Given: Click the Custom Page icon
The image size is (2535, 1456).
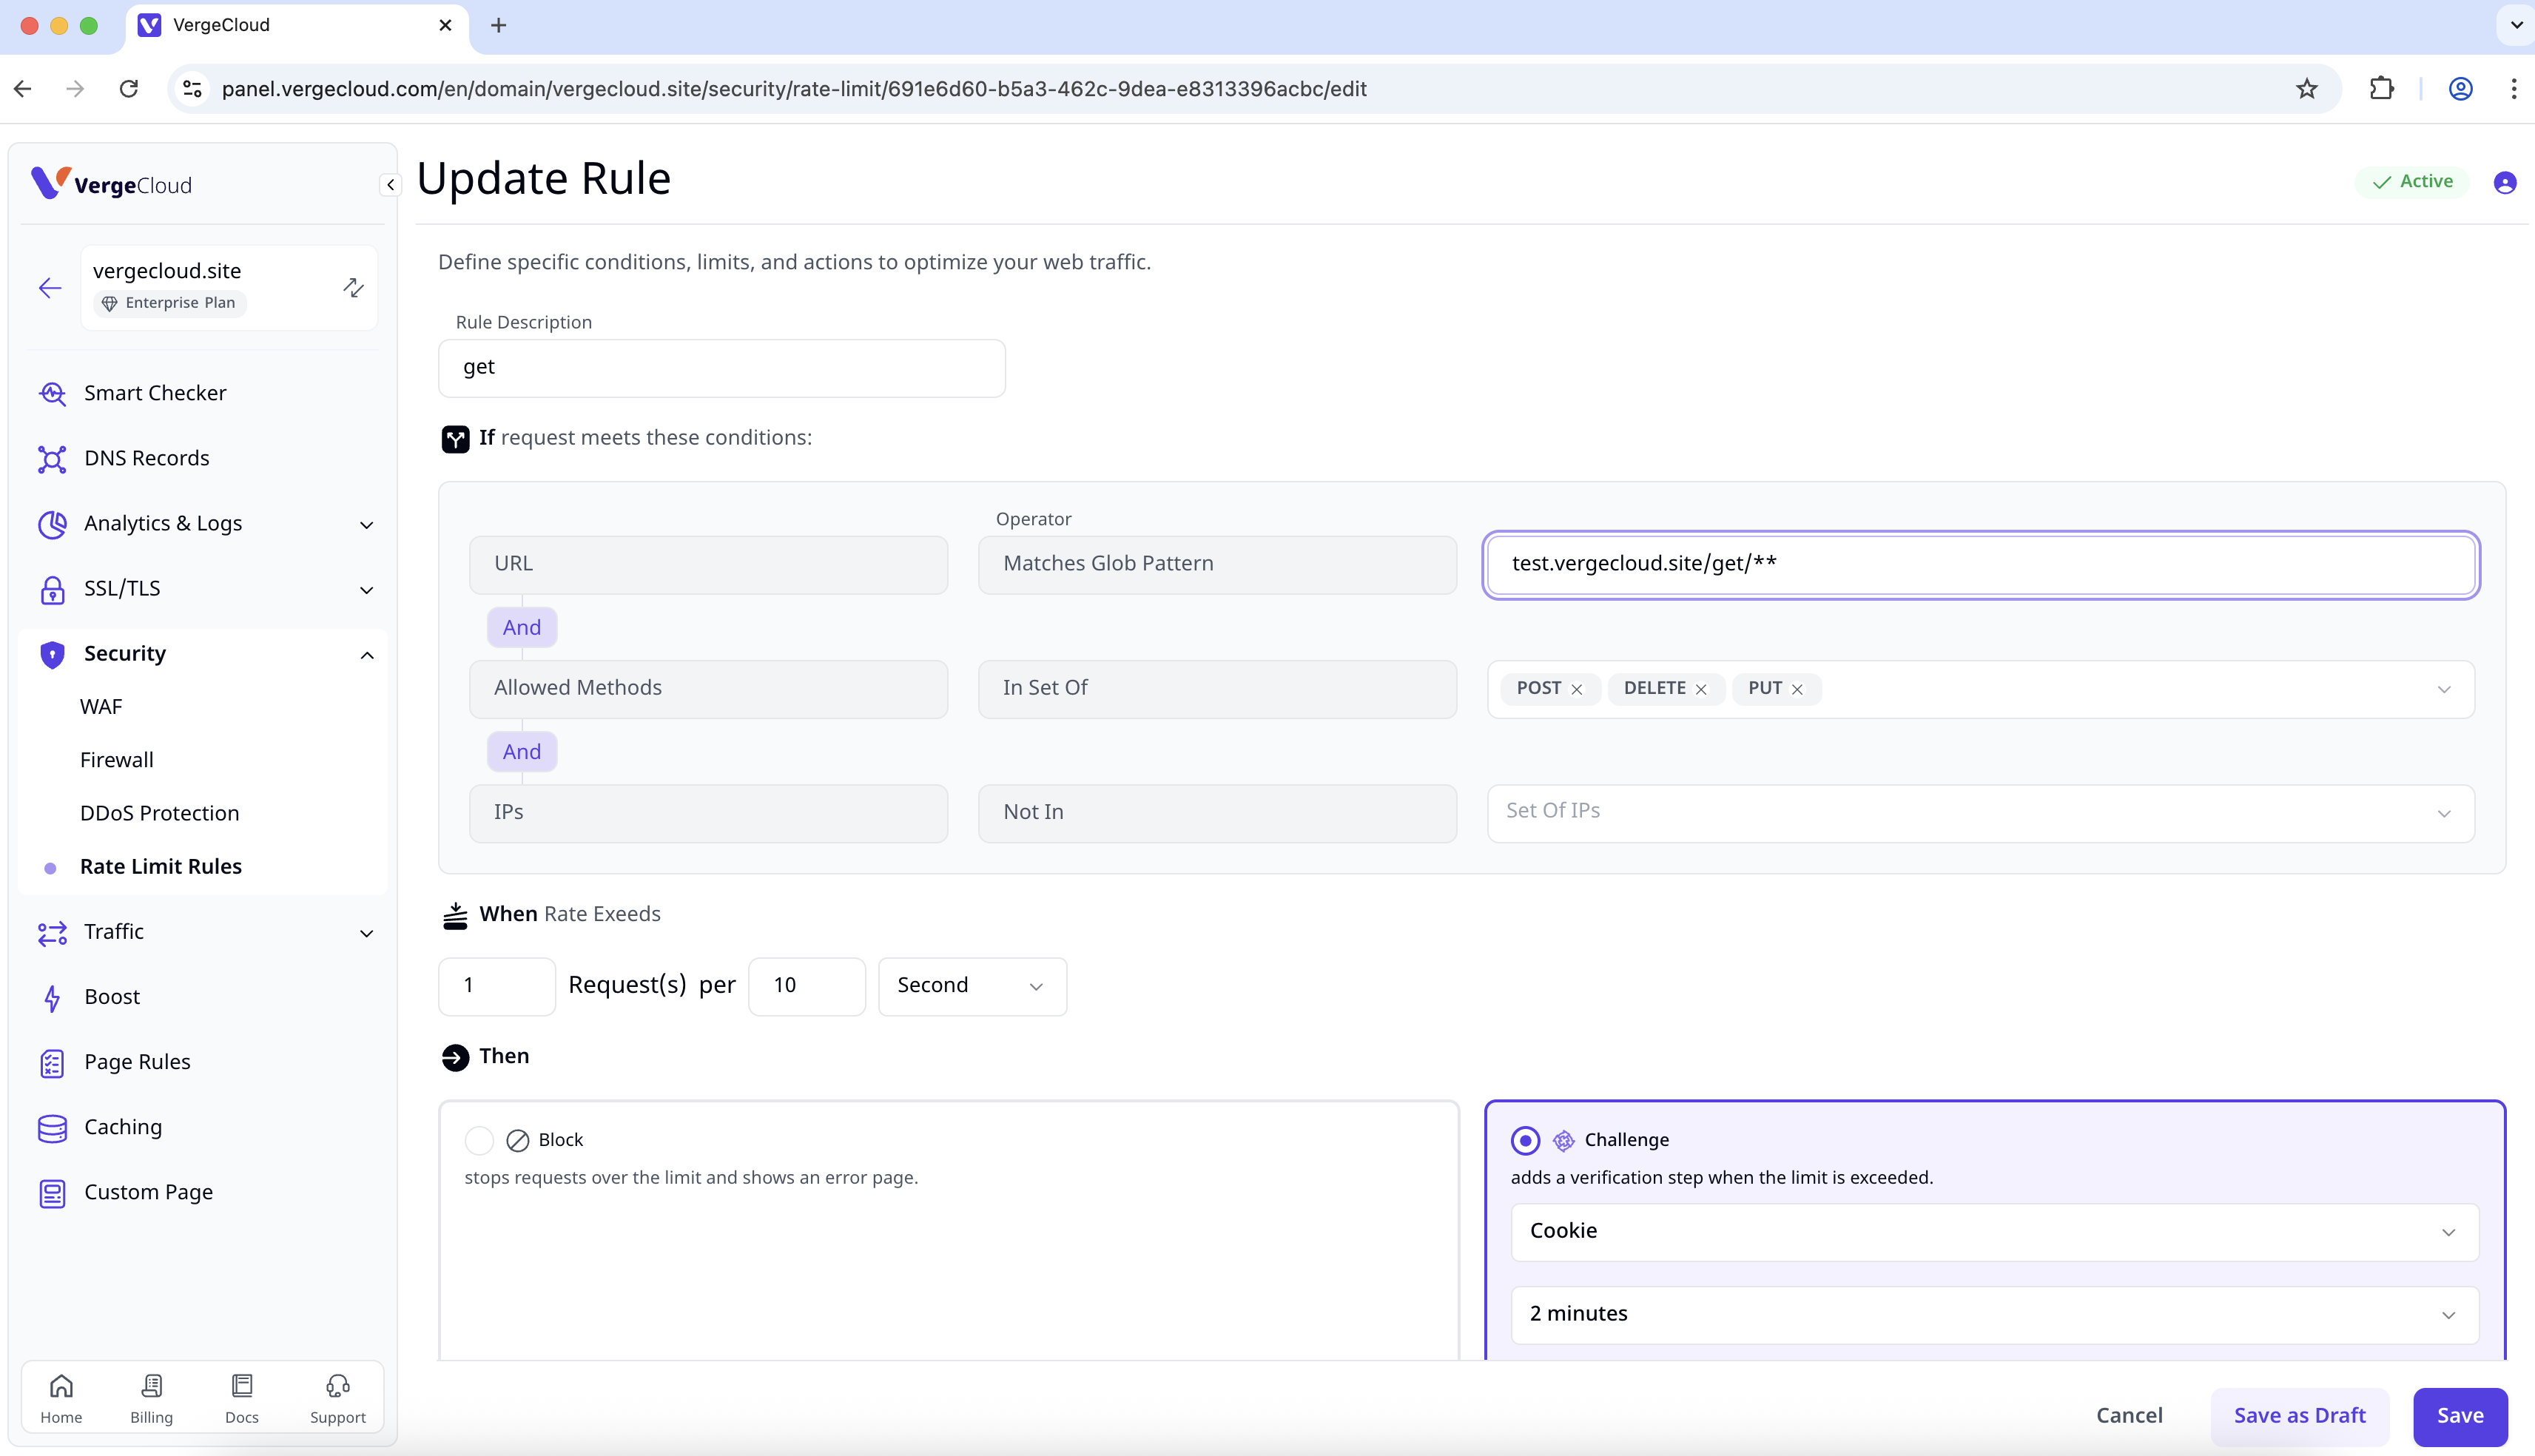Looking at the screenshot, I should (52, 1193).
